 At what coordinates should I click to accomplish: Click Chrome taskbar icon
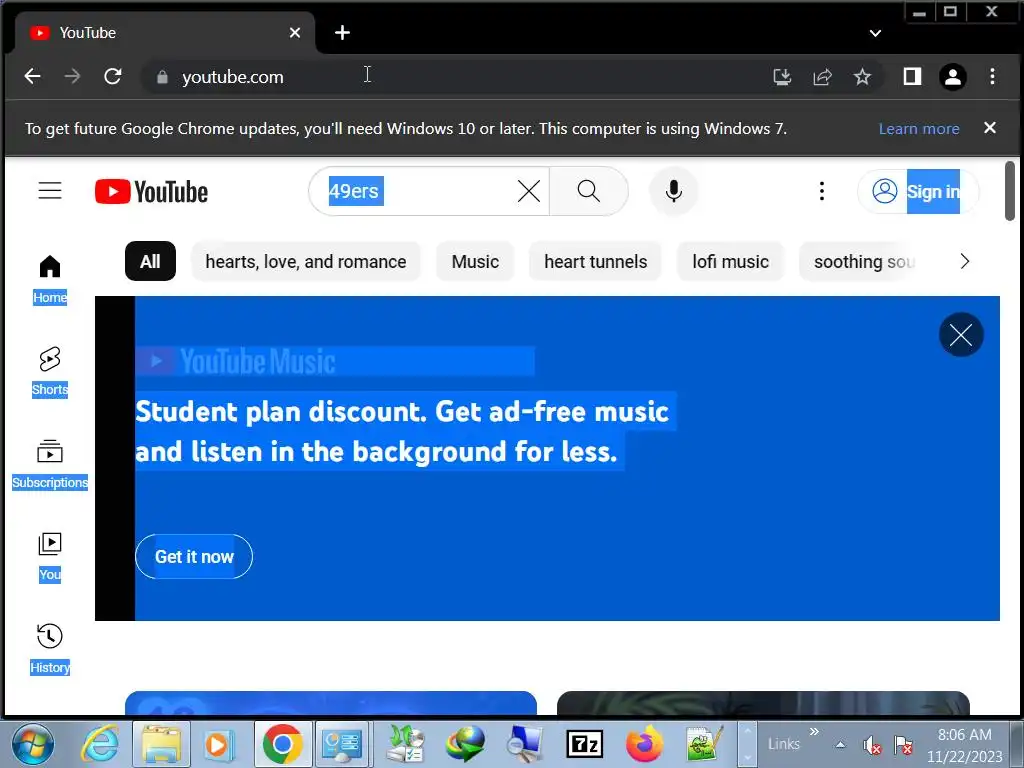click(x=283, y=744)
